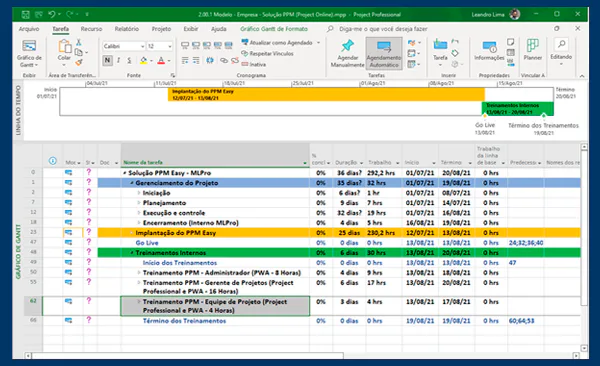This screenshot has height=366, width=600.
Task: Switch to the Projeto tab
Action: point(161,29)
